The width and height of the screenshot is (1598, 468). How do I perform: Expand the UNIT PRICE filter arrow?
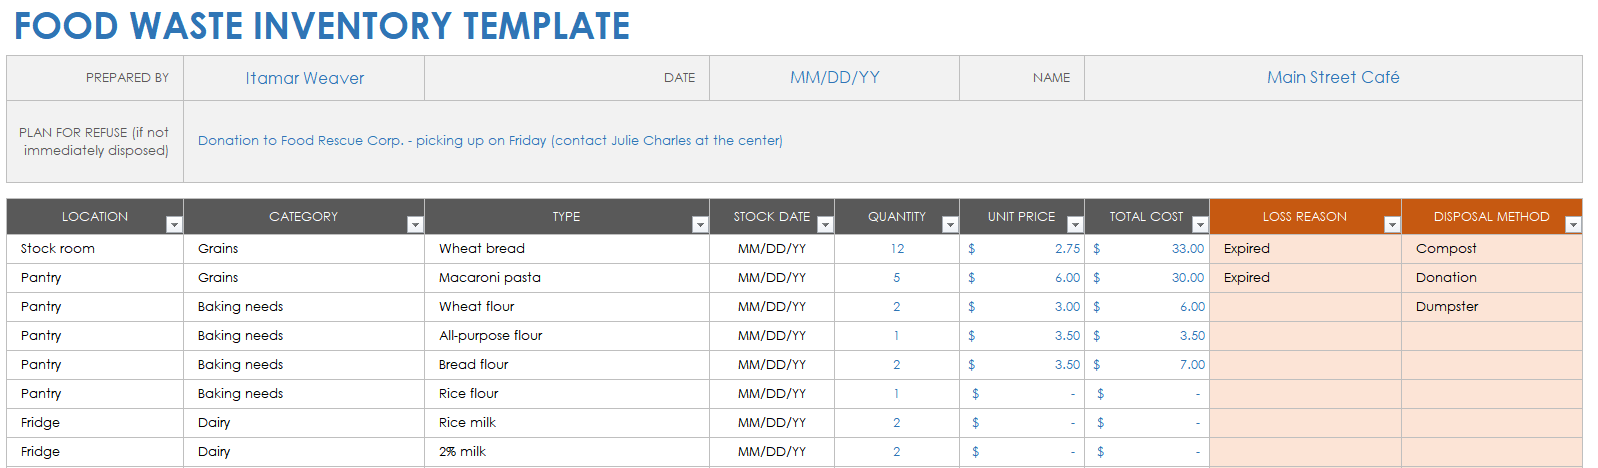click(1075, 225)
